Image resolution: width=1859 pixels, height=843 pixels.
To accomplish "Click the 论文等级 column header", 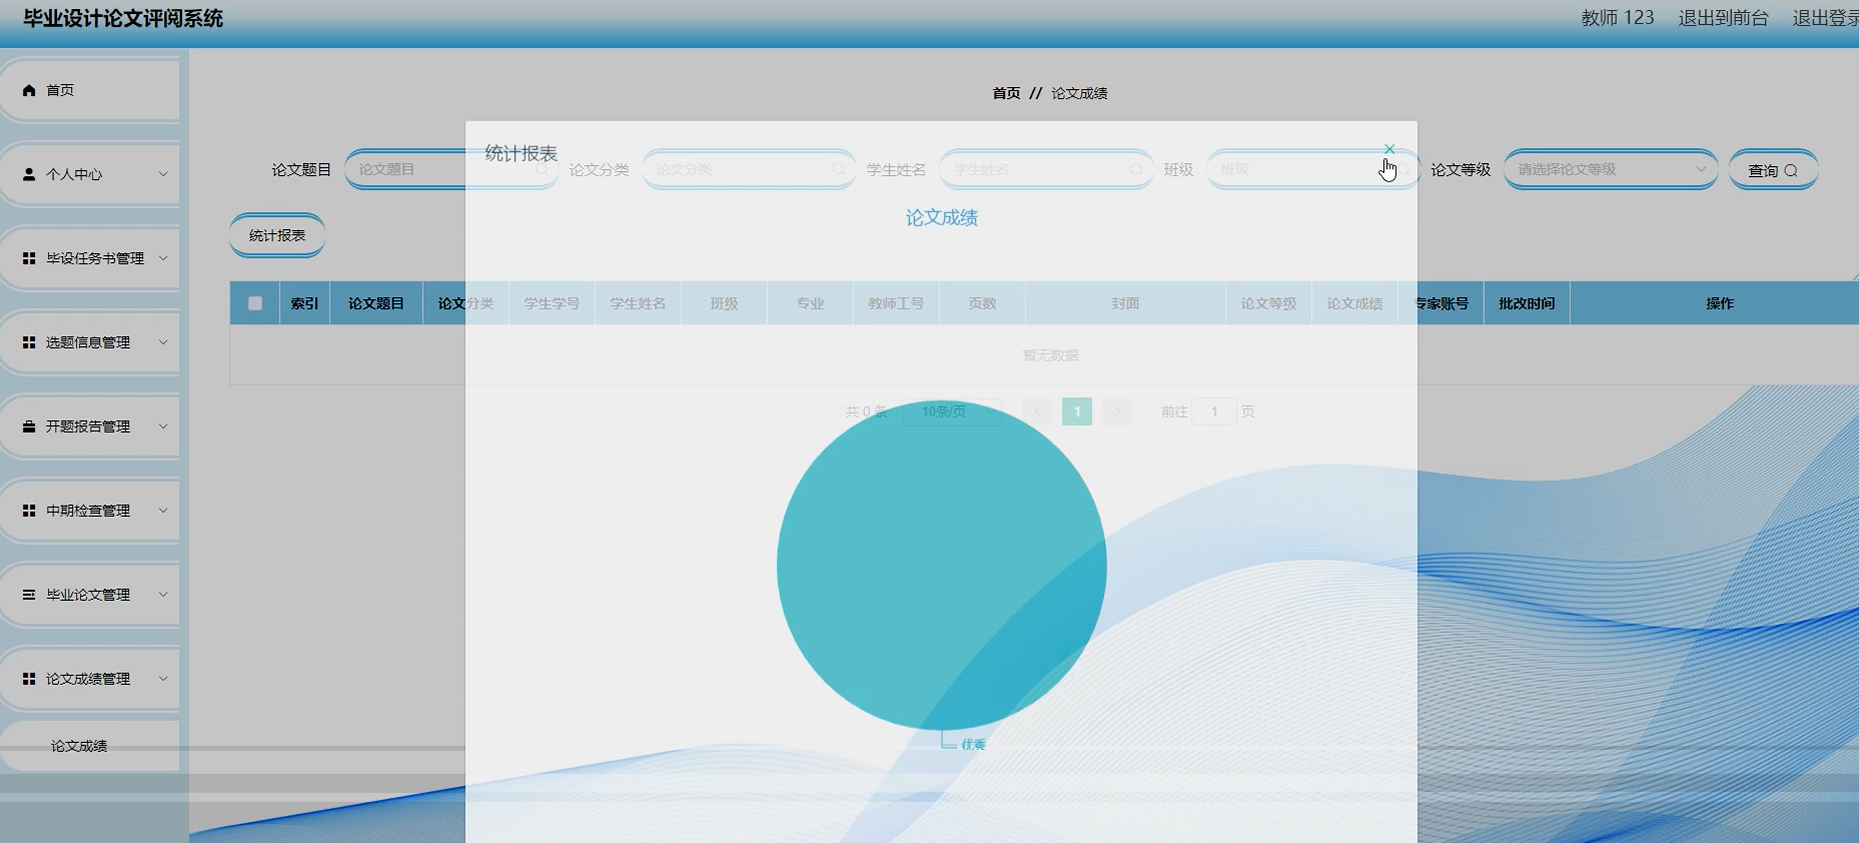I will point(1268,303).
